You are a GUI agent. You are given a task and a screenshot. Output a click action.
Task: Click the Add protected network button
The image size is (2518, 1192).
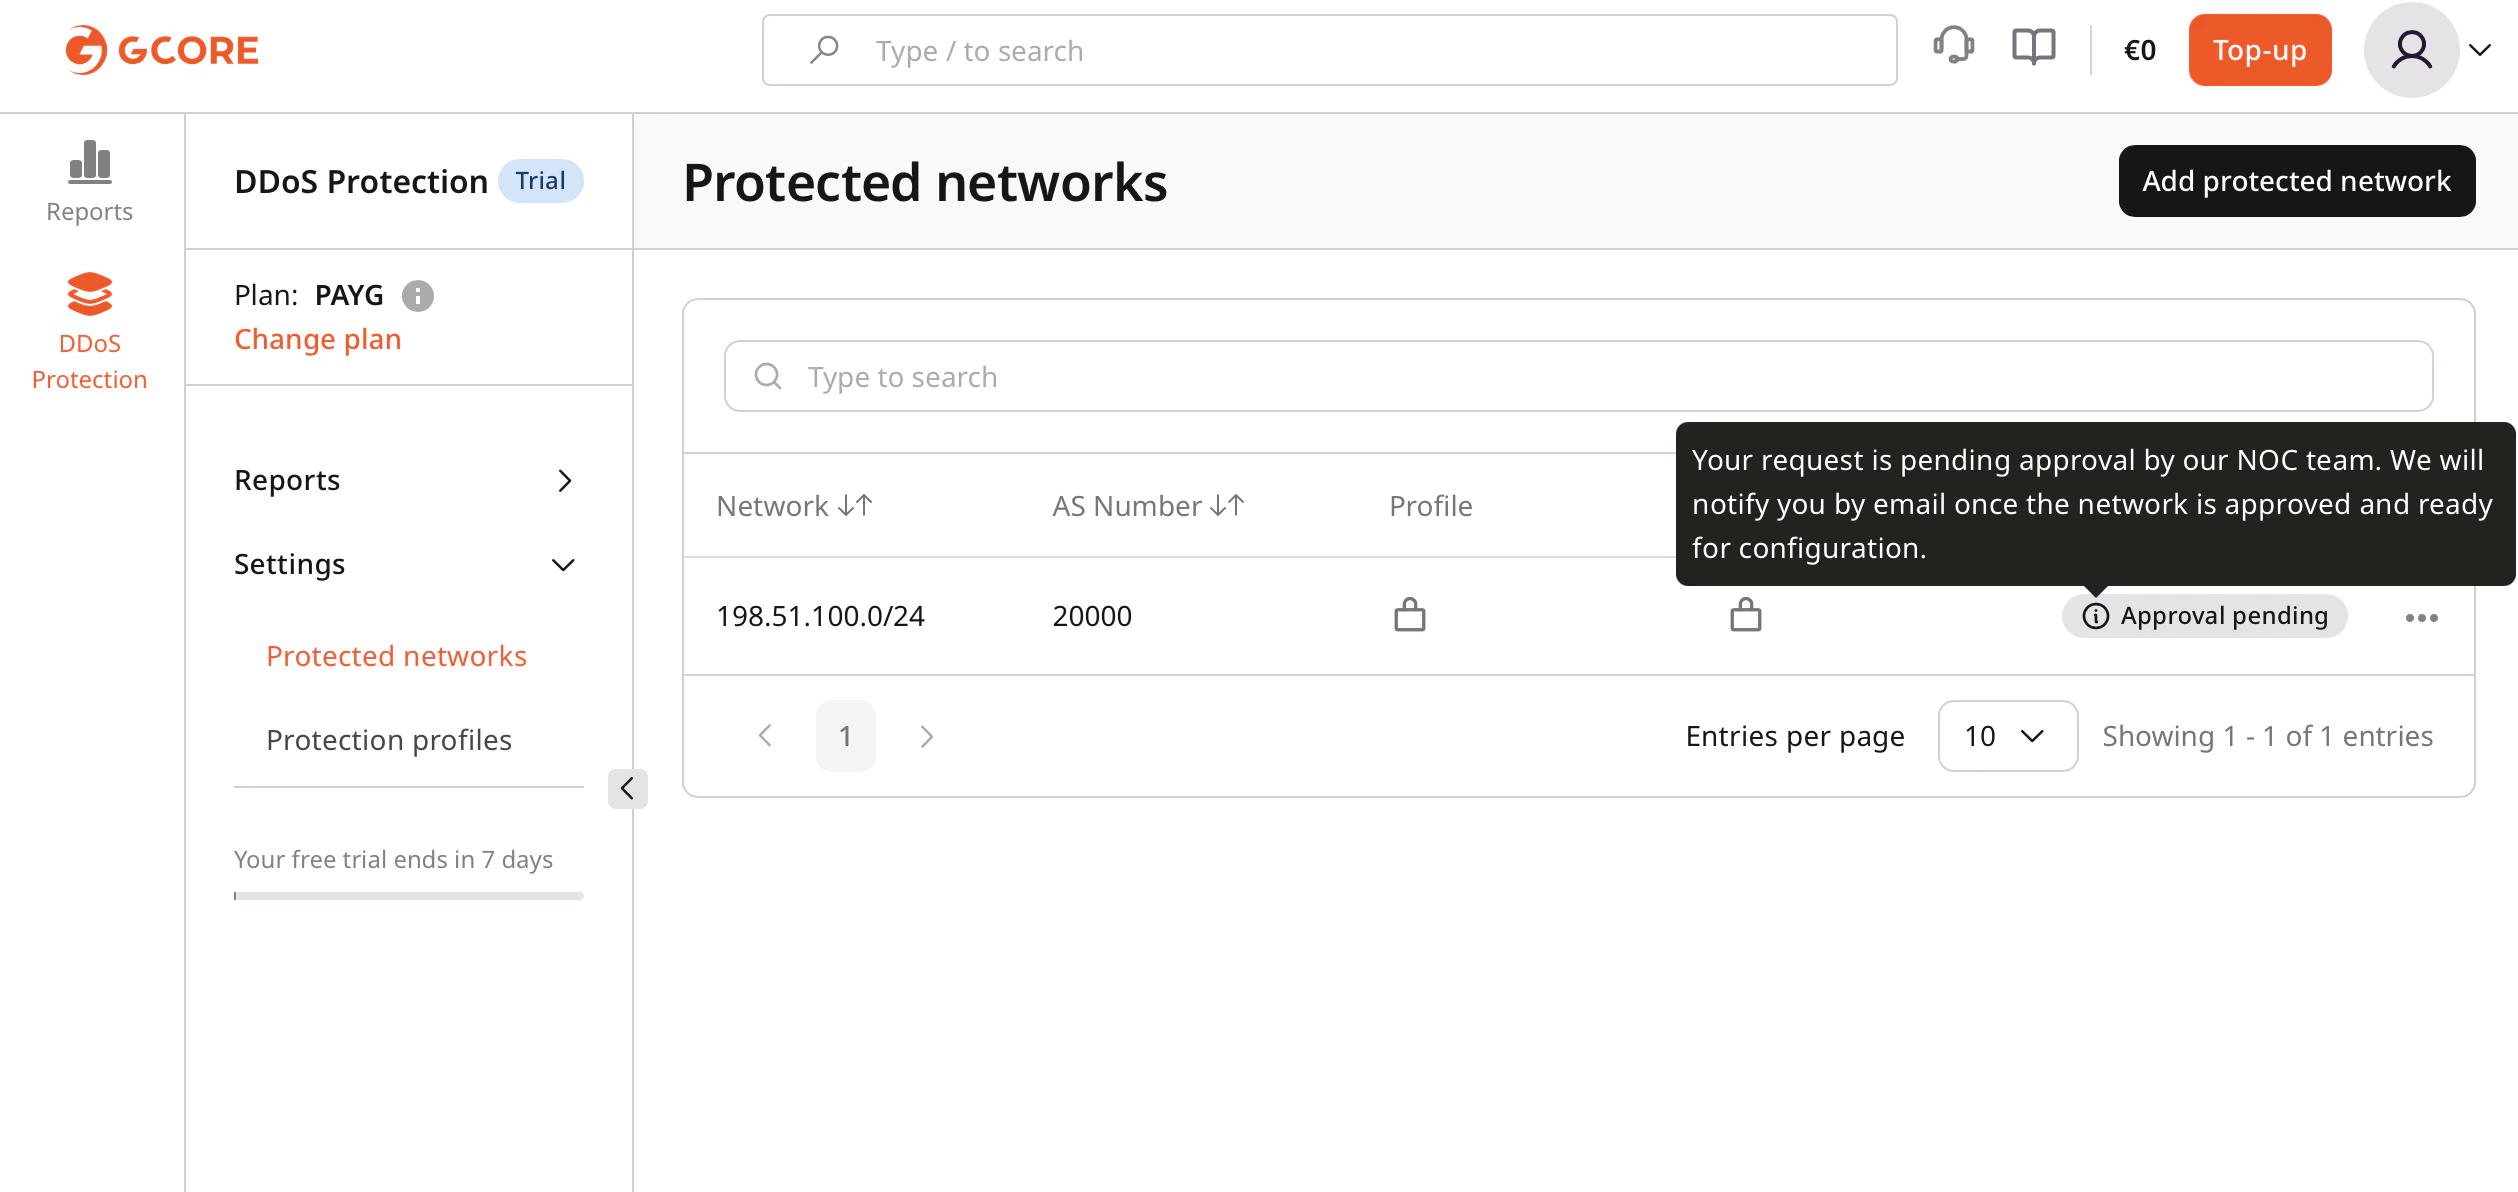2295,181
